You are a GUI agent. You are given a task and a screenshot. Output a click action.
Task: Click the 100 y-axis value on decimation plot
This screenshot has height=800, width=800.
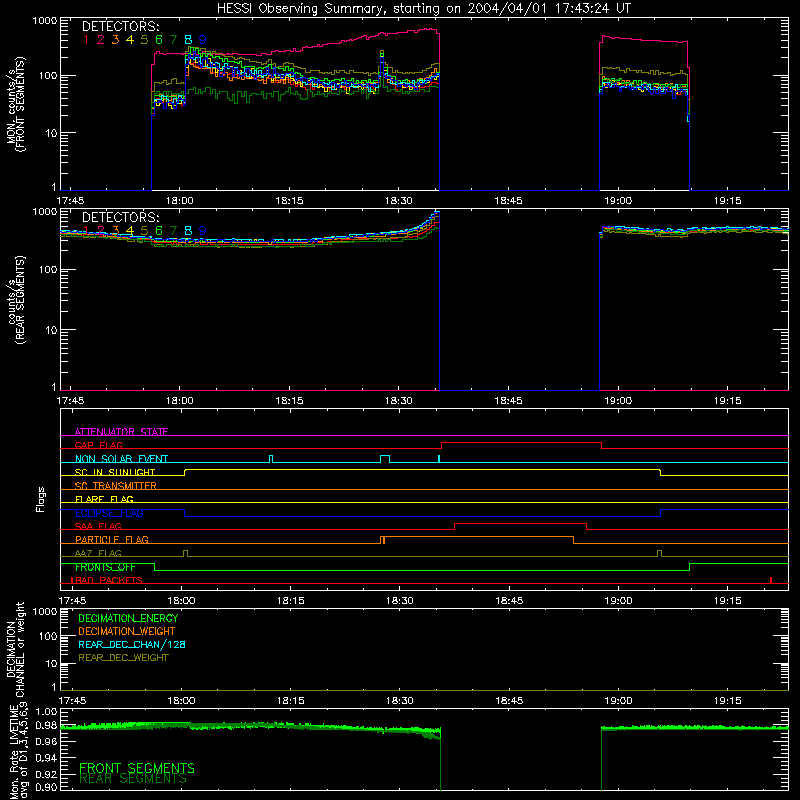[48, 636]
